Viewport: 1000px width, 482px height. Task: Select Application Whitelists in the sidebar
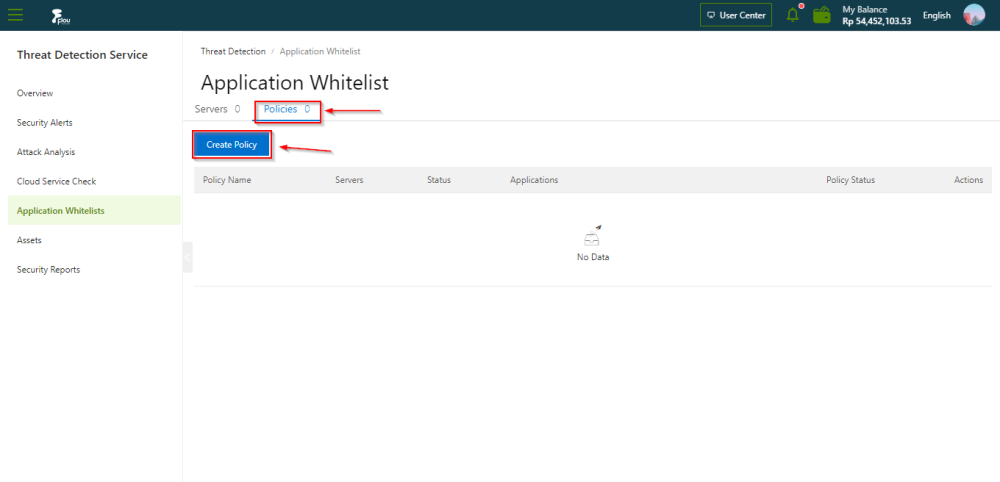[x=94, y=210]
